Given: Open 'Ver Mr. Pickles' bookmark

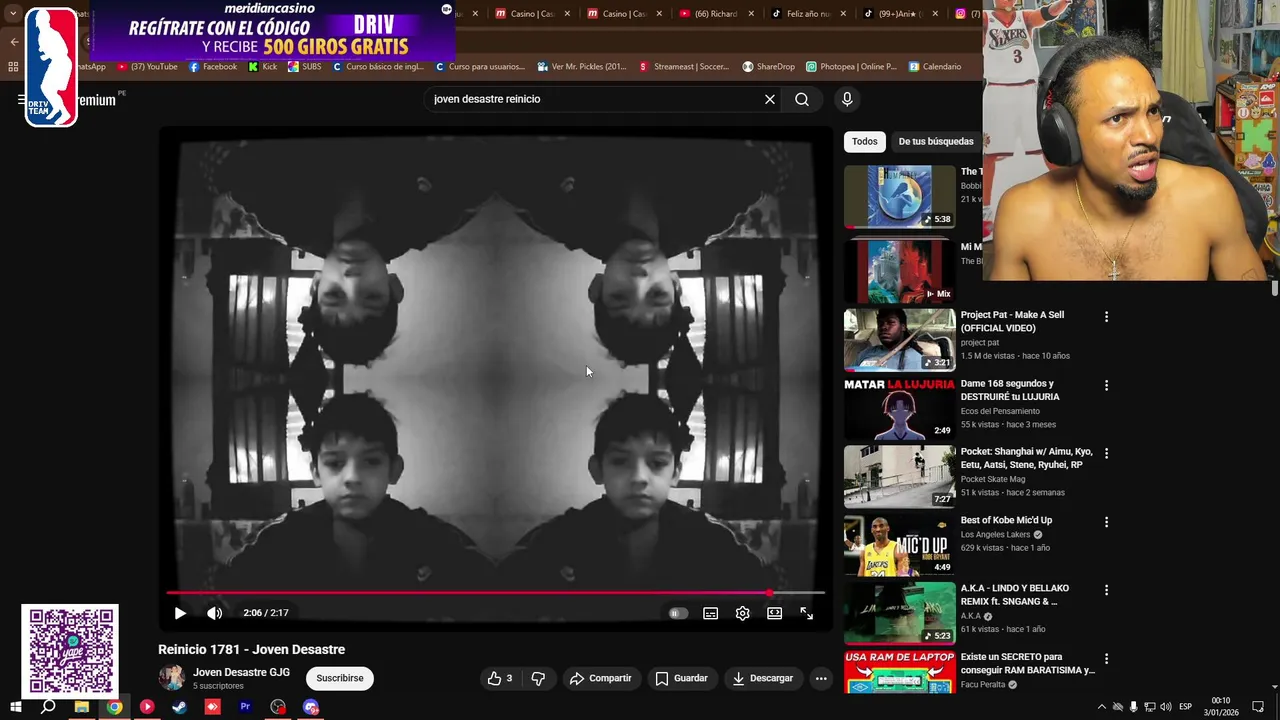Looking at the screenshot, I should [x=582, y=67].
